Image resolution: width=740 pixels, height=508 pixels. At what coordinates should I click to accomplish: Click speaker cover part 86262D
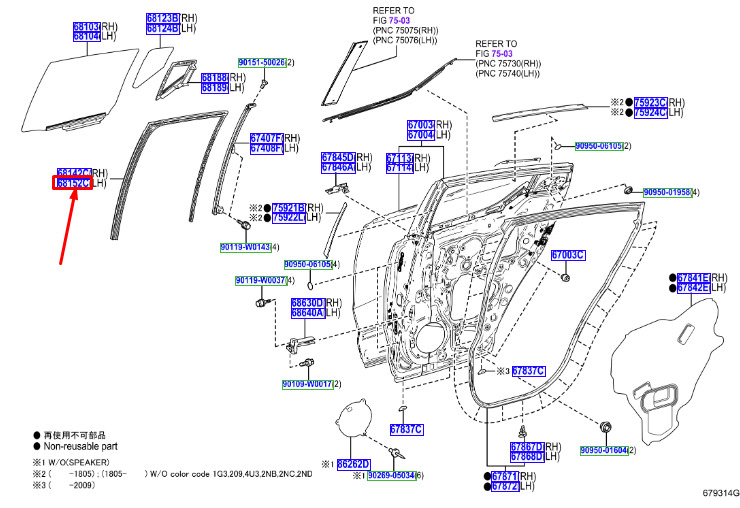353,465
